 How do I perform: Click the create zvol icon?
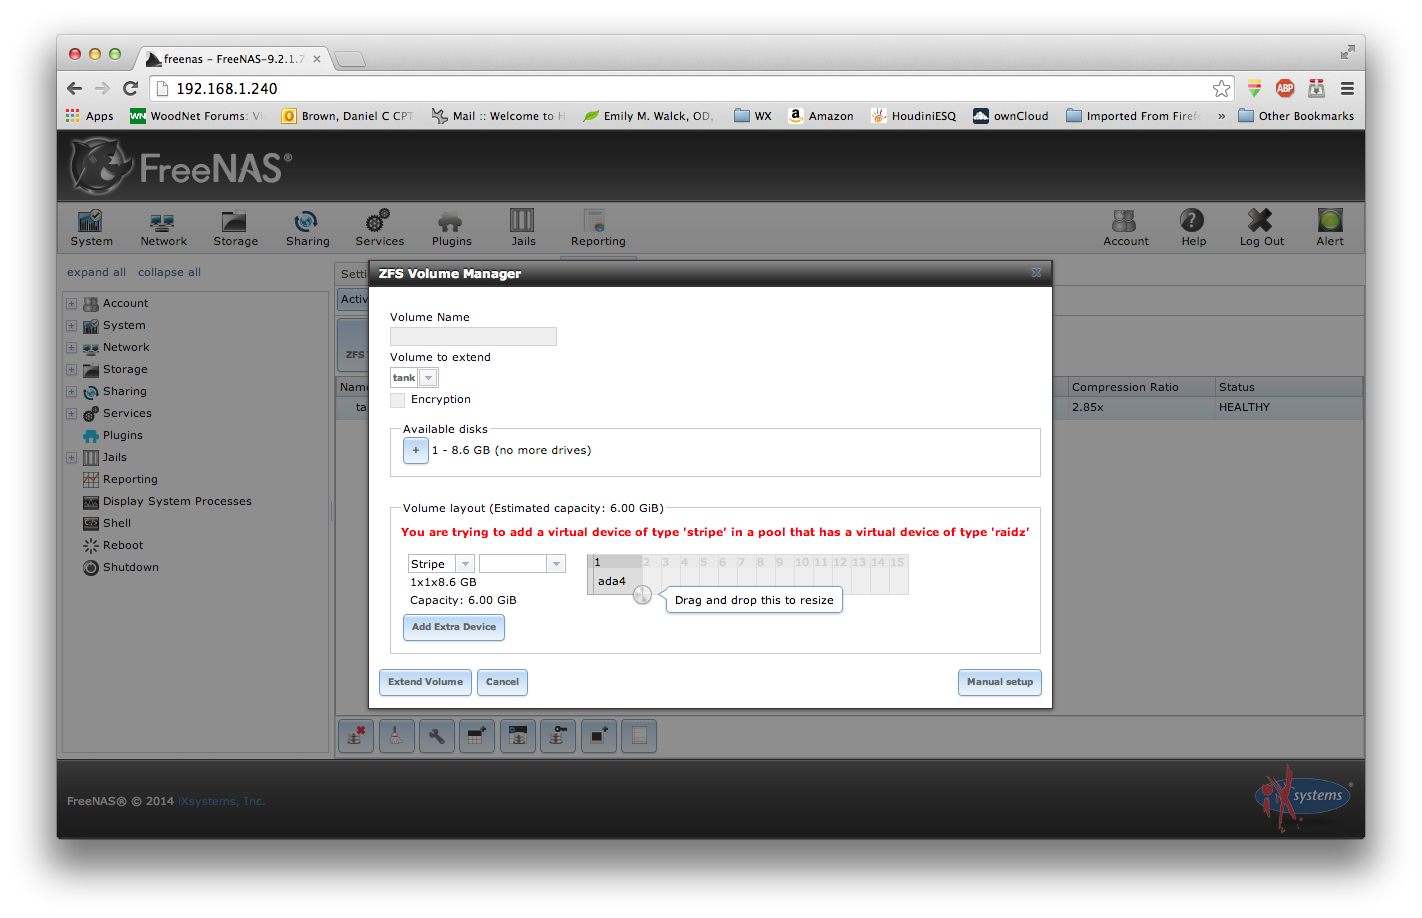518,737
